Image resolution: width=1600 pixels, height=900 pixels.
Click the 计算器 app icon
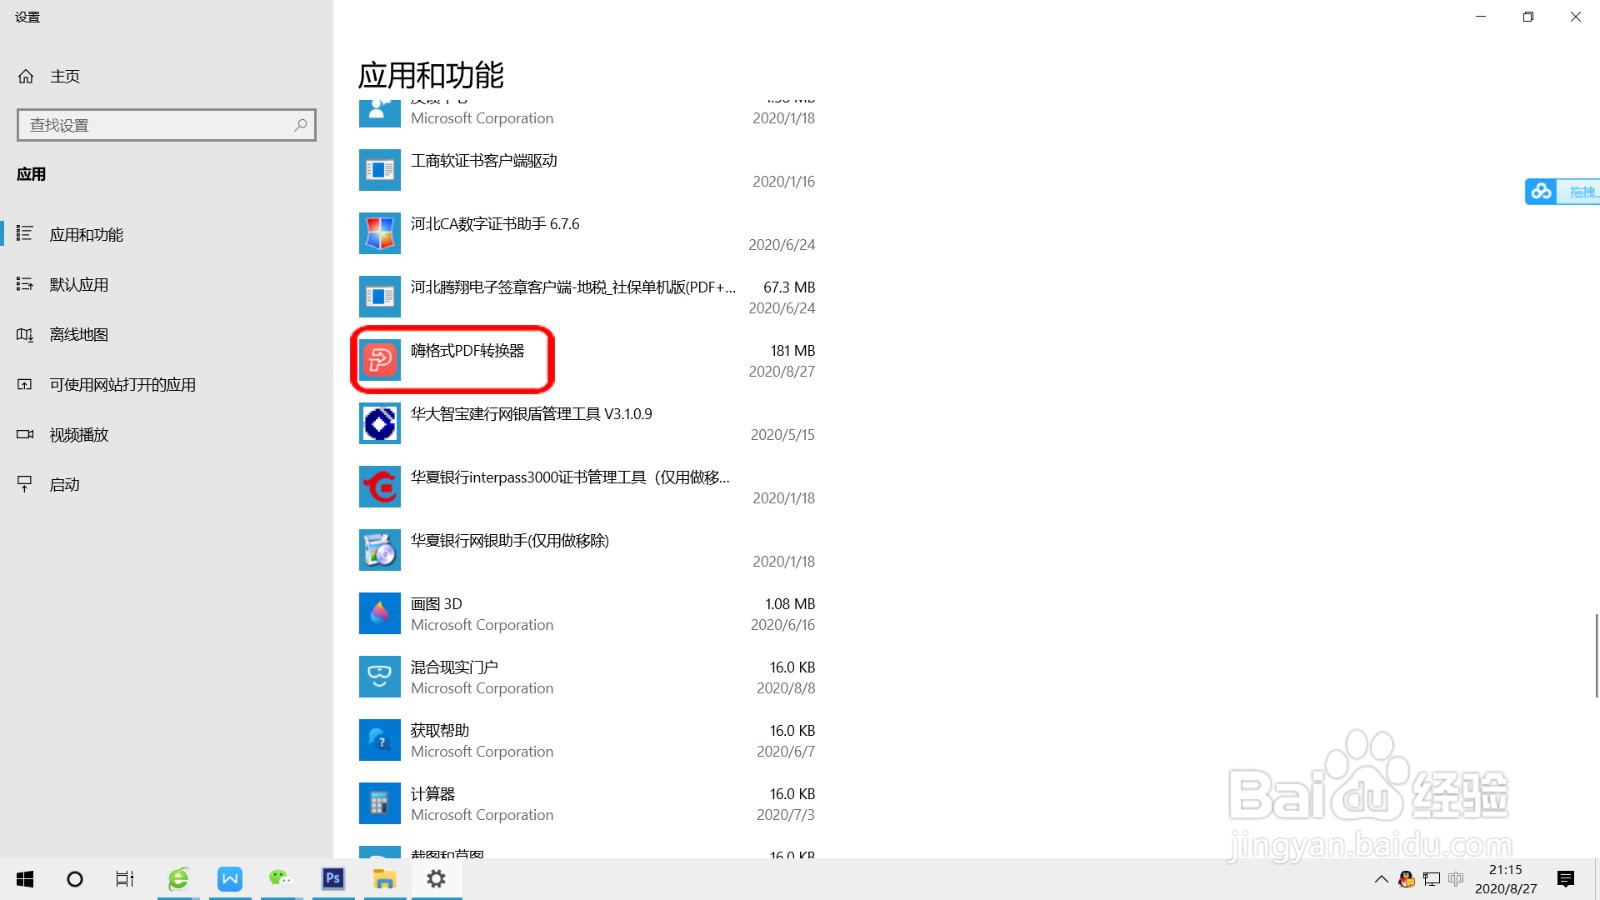click(380, 804)
